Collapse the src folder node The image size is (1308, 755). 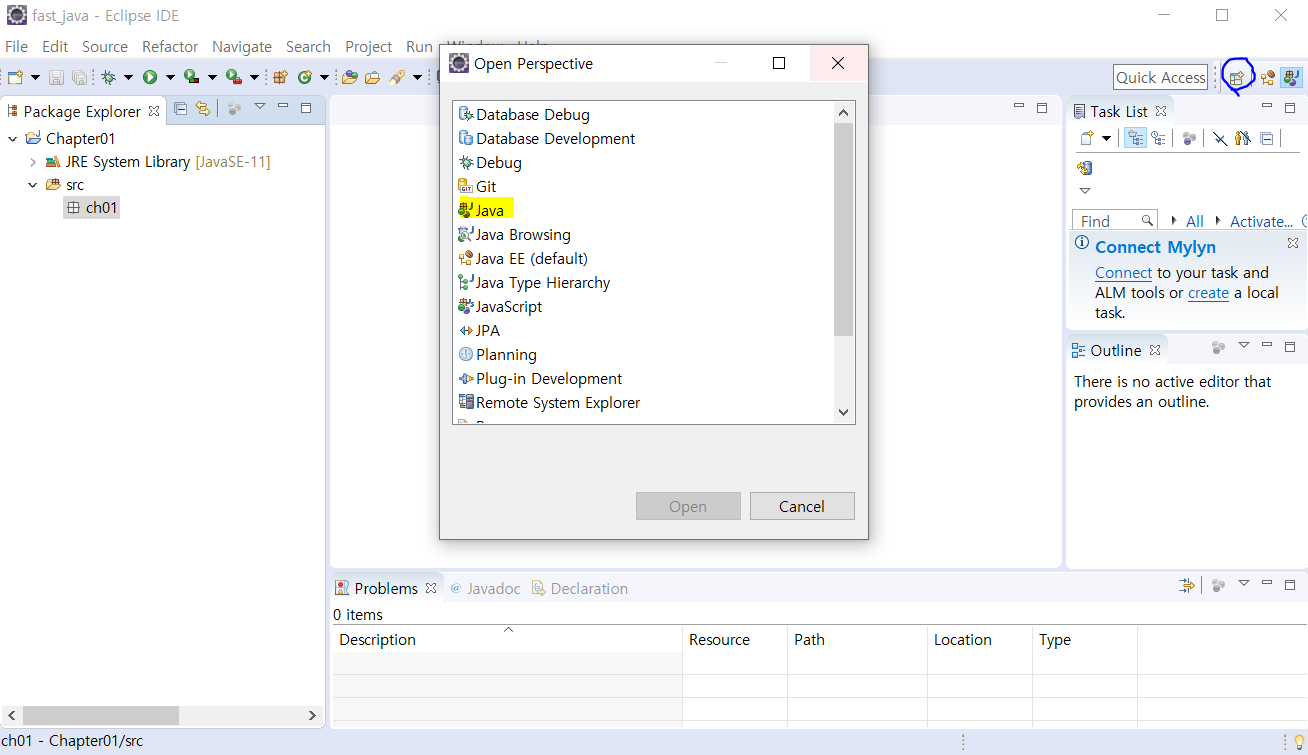[32, 185]
